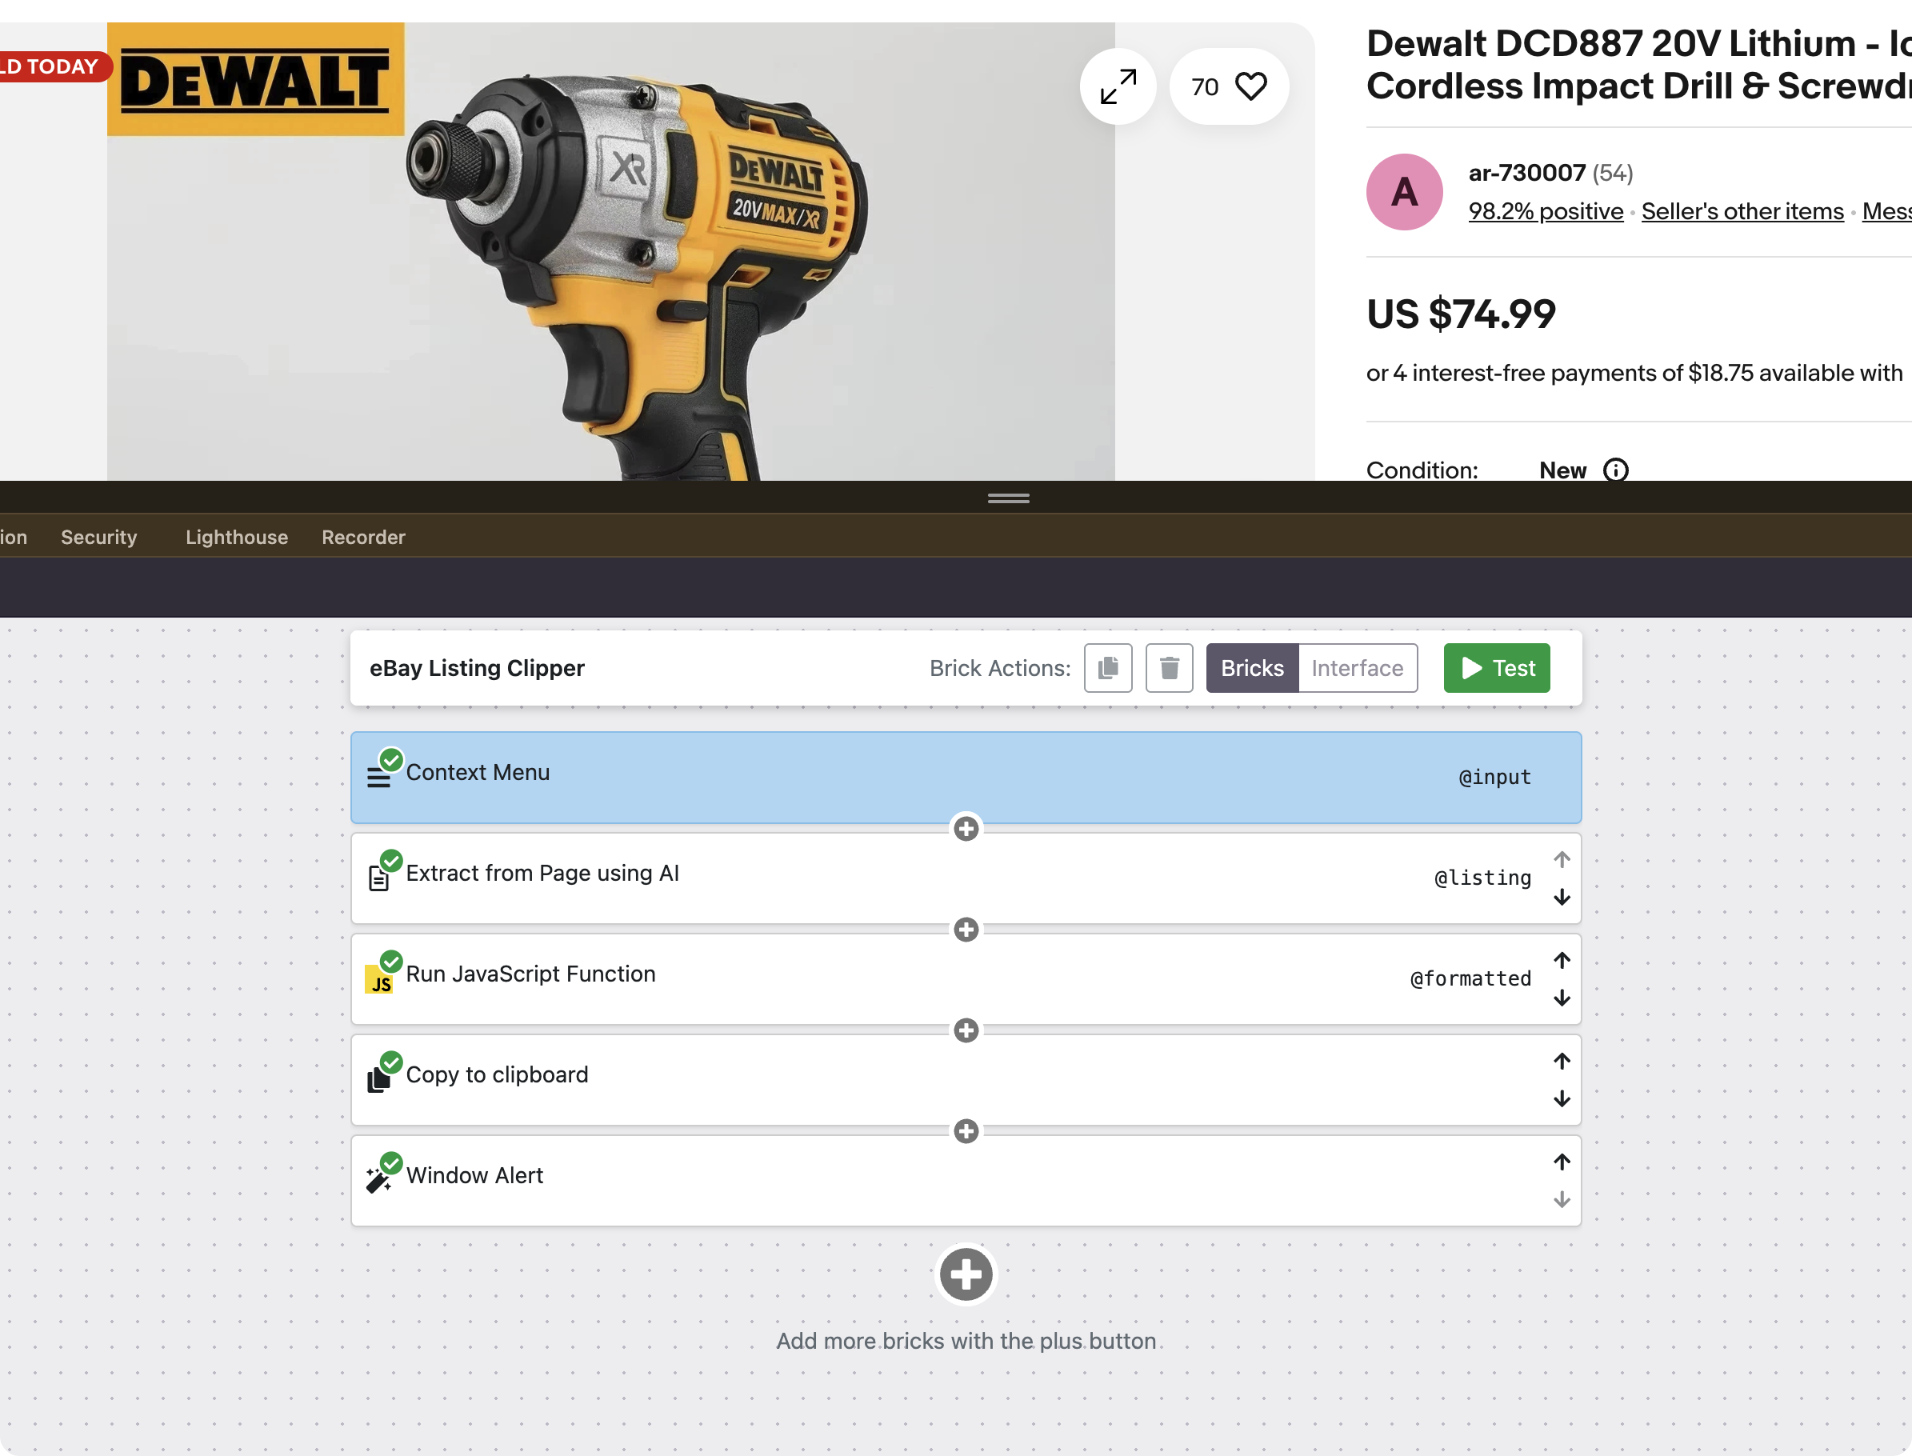Viewport: 1912px width, 1456px height.
Task: Click large plus to add brick
Action: pyautogui.click(x=966, y=1275)
